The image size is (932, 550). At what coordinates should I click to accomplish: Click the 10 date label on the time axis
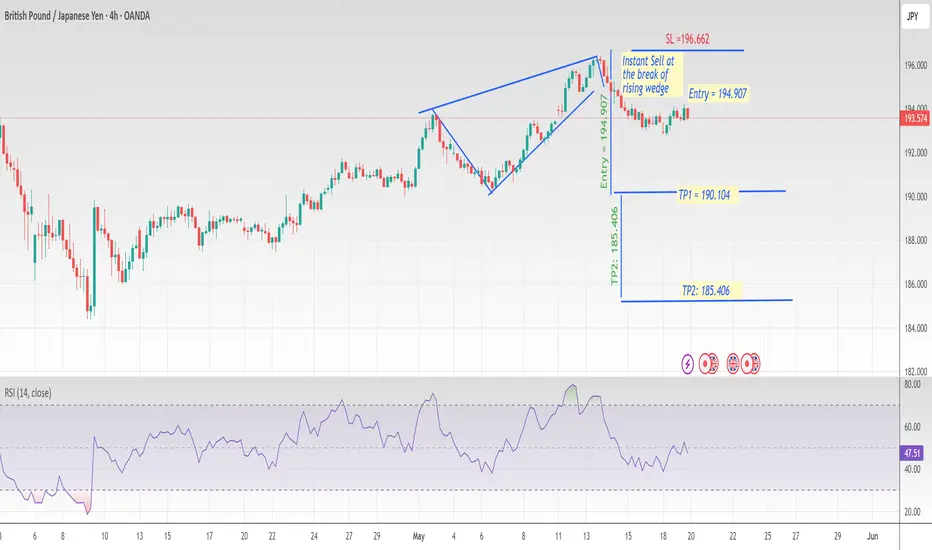105,536
